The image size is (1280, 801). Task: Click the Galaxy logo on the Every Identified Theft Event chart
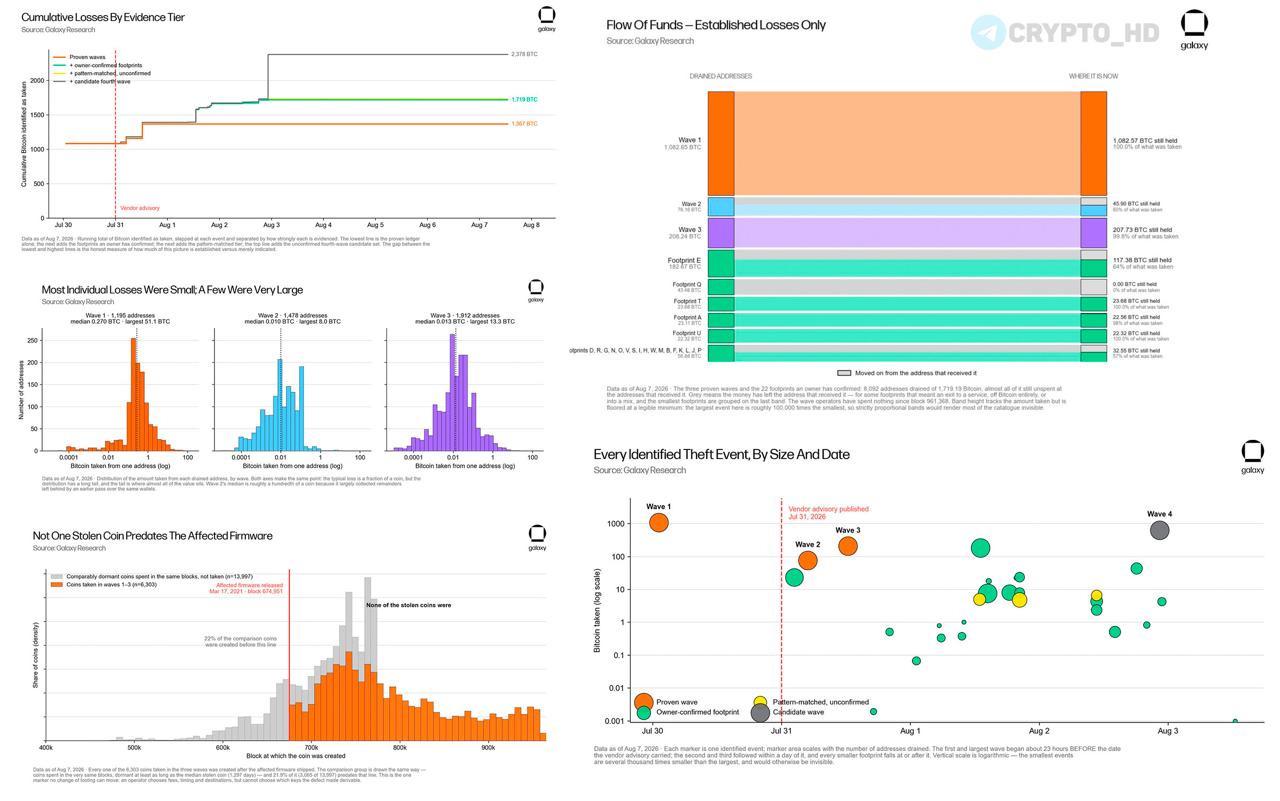(1252, 457)
